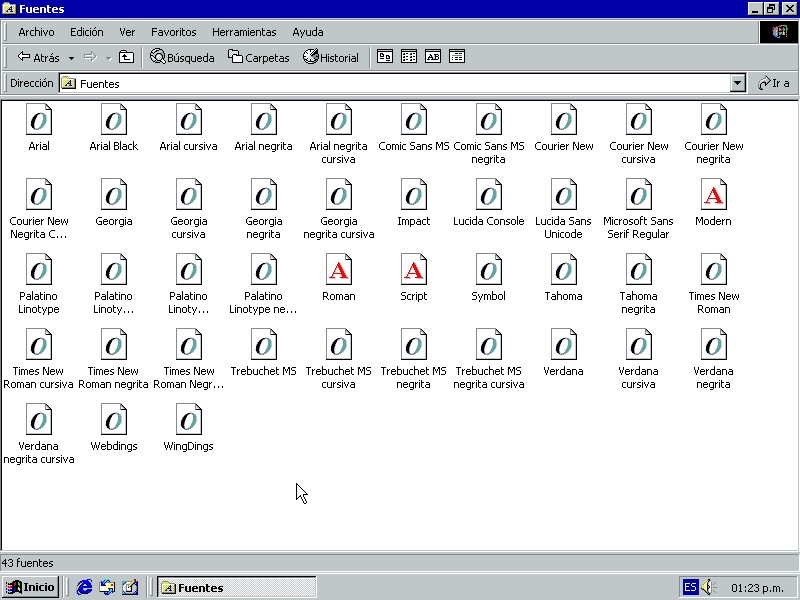800x600 pixels.
Task: Switch to Large Icons view button
Action: pyautogui.click(x=385, y=57)
